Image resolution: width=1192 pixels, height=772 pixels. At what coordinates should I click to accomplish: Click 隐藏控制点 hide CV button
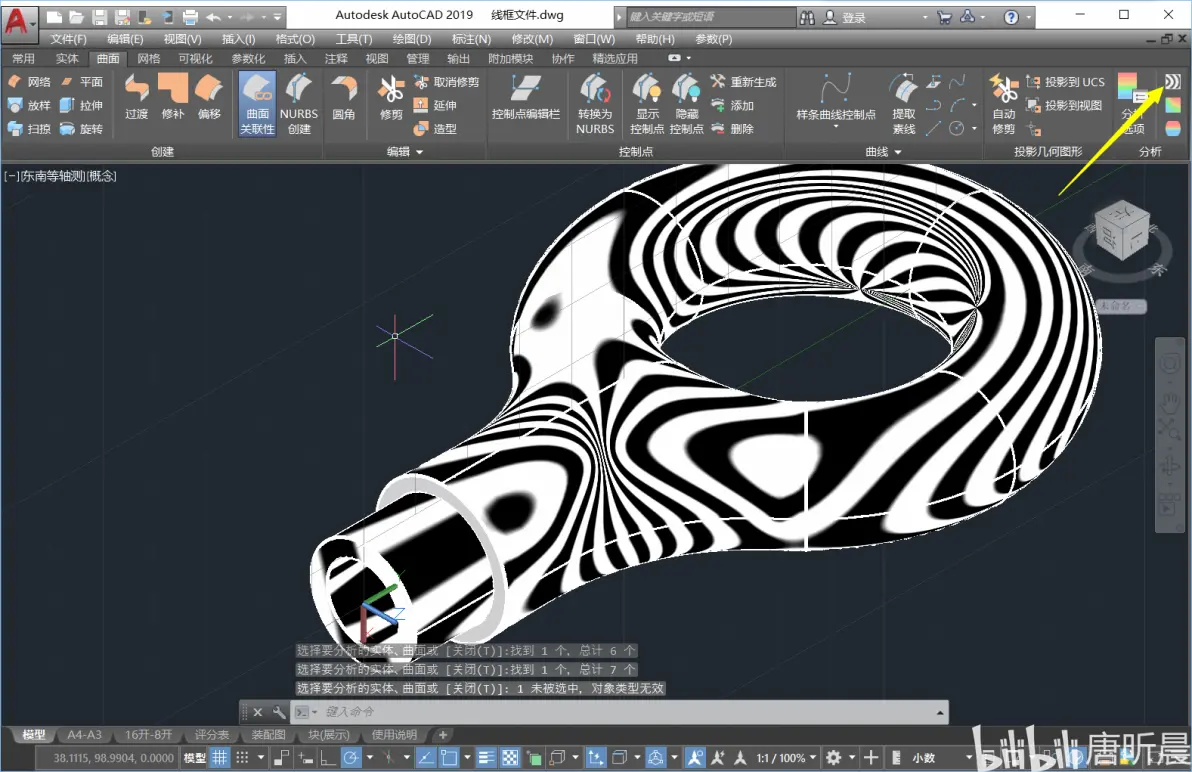686,104
